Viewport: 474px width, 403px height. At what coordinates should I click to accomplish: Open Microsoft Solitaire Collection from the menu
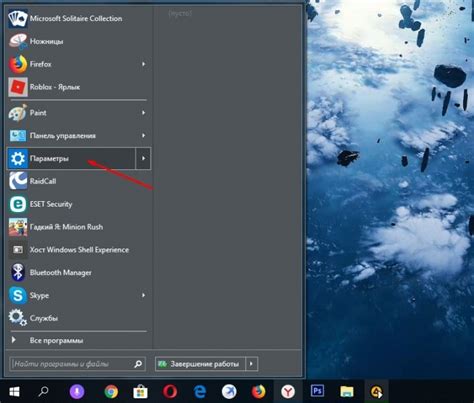77,18
